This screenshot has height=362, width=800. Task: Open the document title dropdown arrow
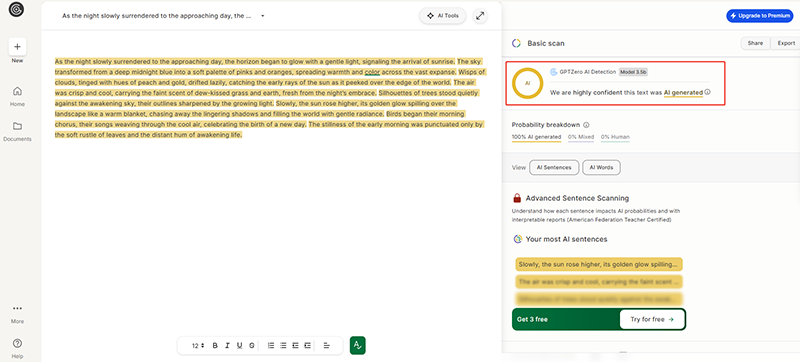point(262,16)
